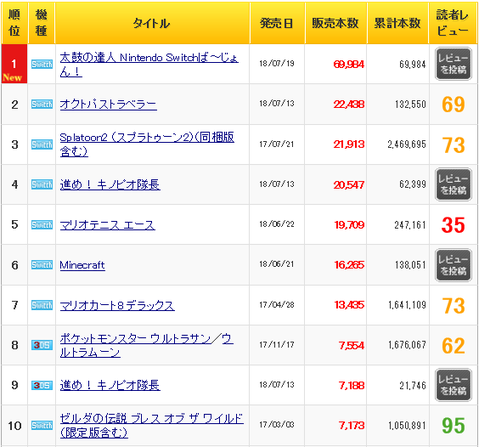Screen dimensions: 479x447
Task: Click レビューを投稿 button in rank 4 row
Action: 453,184
